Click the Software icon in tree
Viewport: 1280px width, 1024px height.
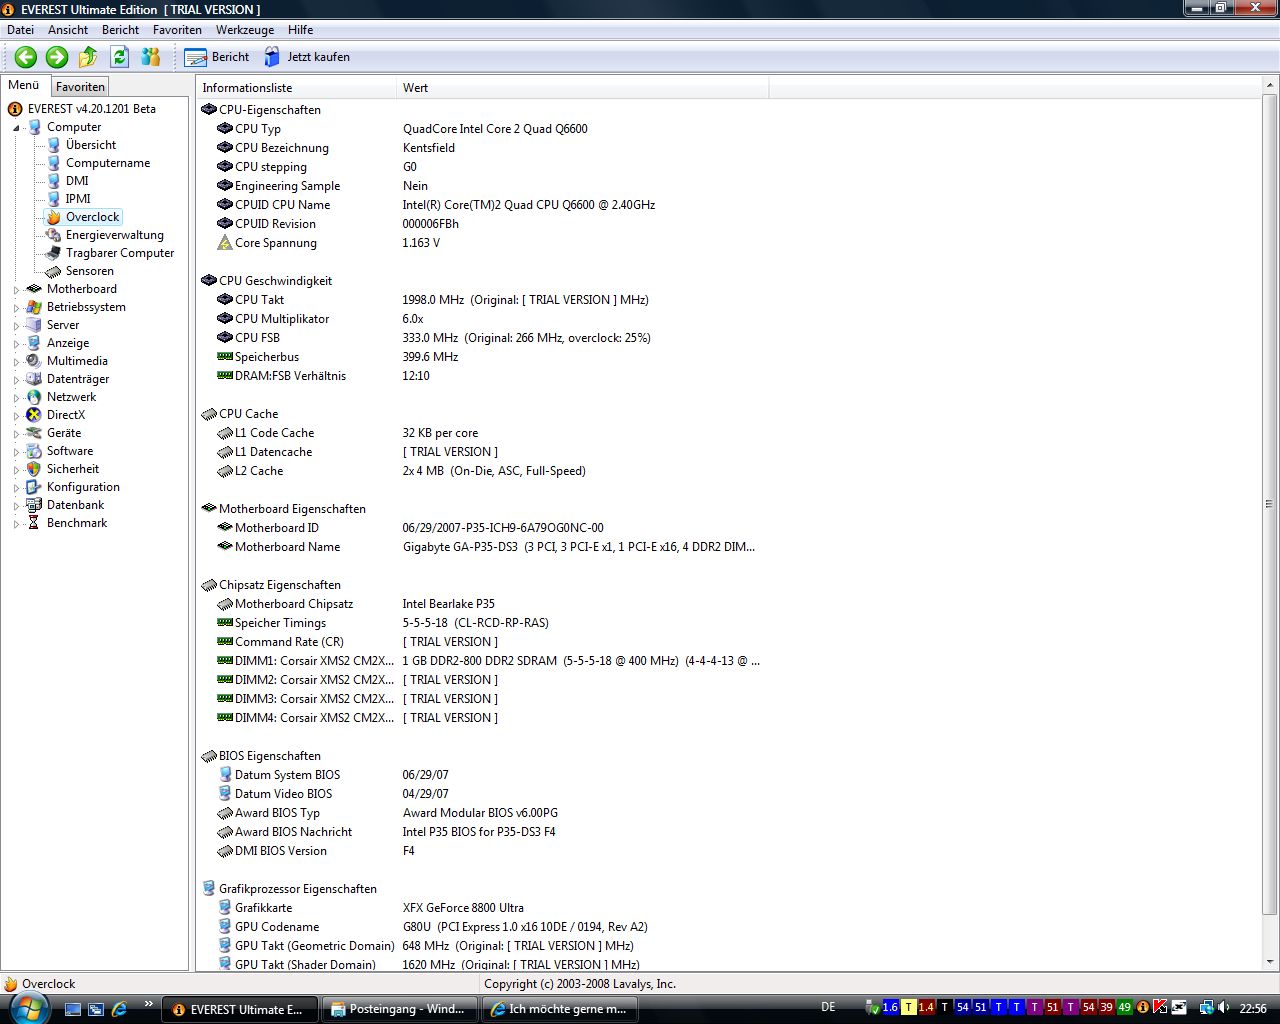click(34, 451)
